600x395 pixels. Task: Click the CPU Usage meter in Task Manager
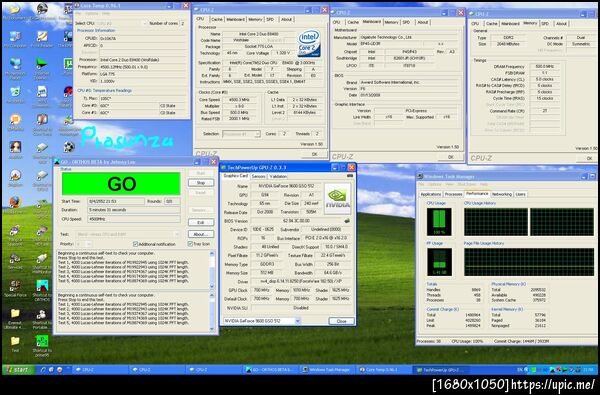[x=439, y=222]
